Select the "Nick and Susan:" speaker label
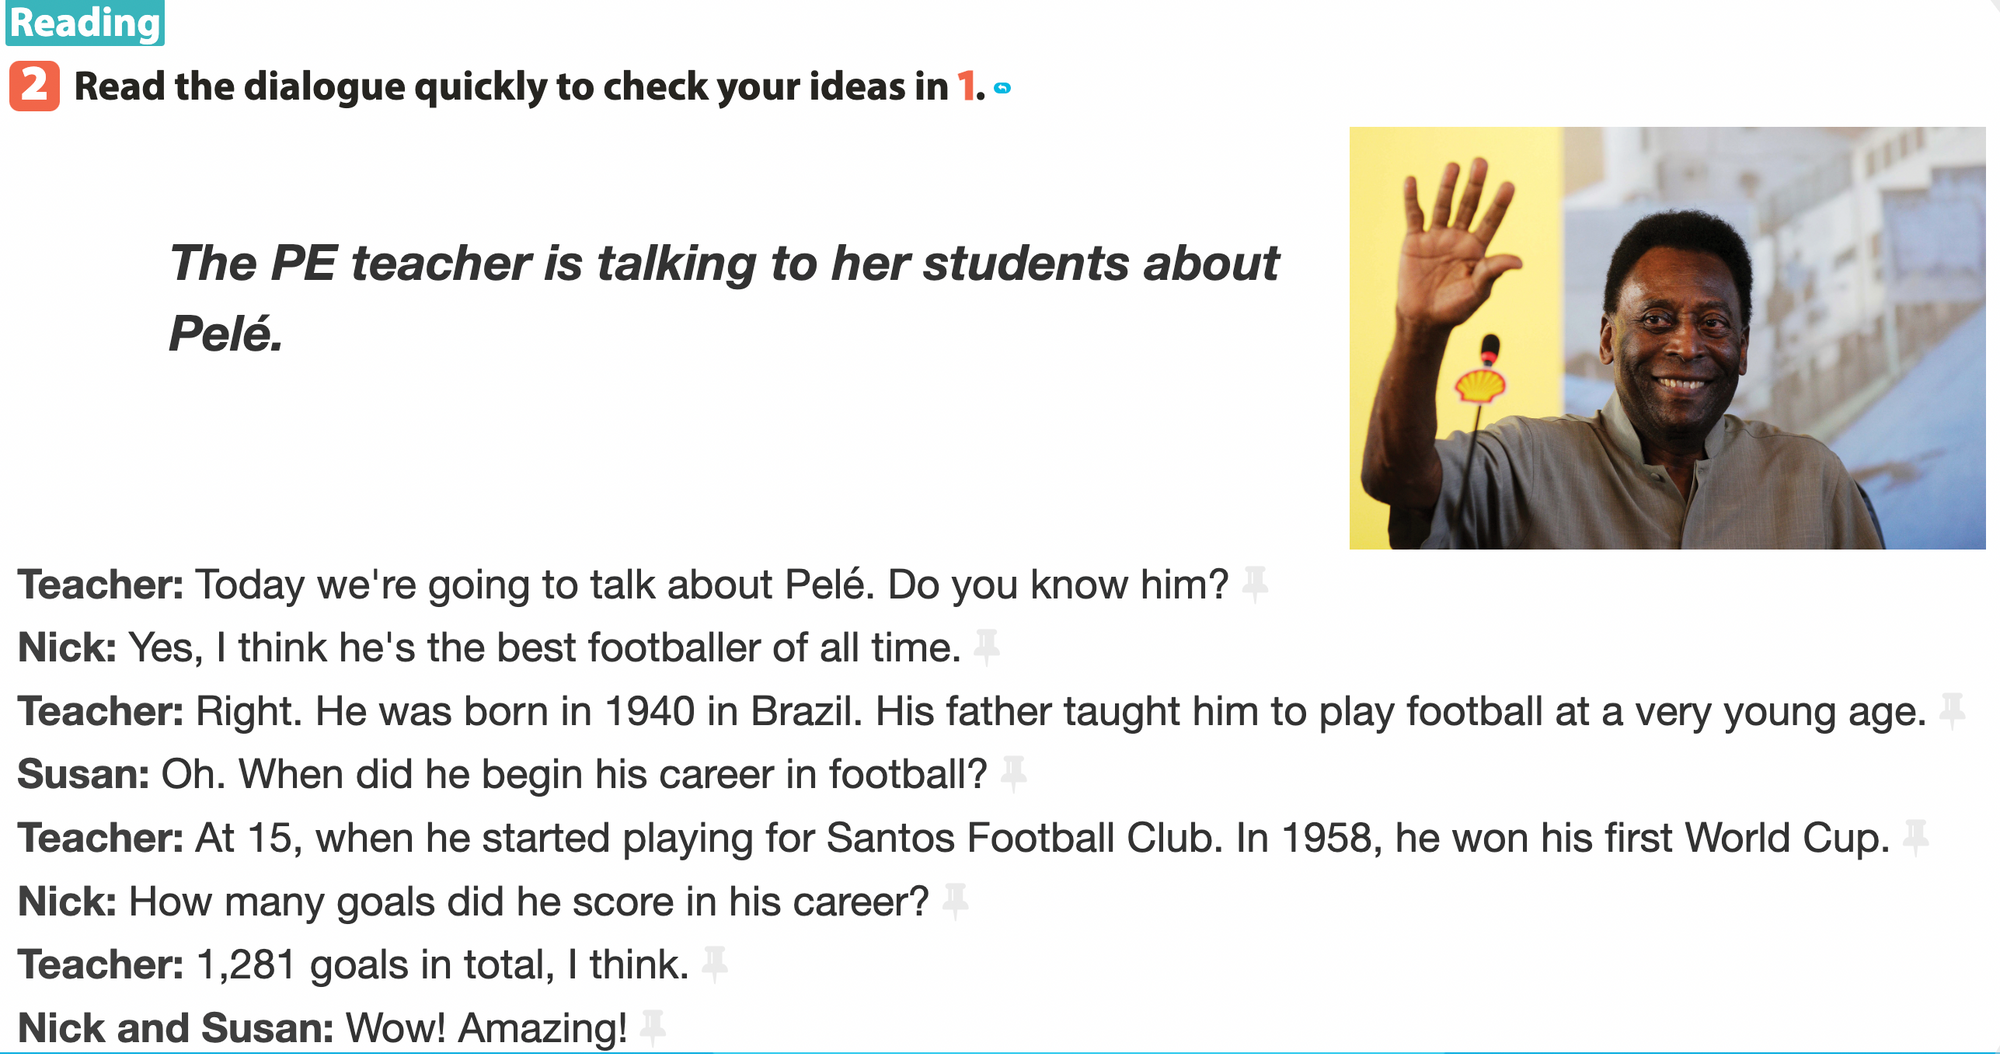2000x1054 pixels. click(x=176, y=1028)
